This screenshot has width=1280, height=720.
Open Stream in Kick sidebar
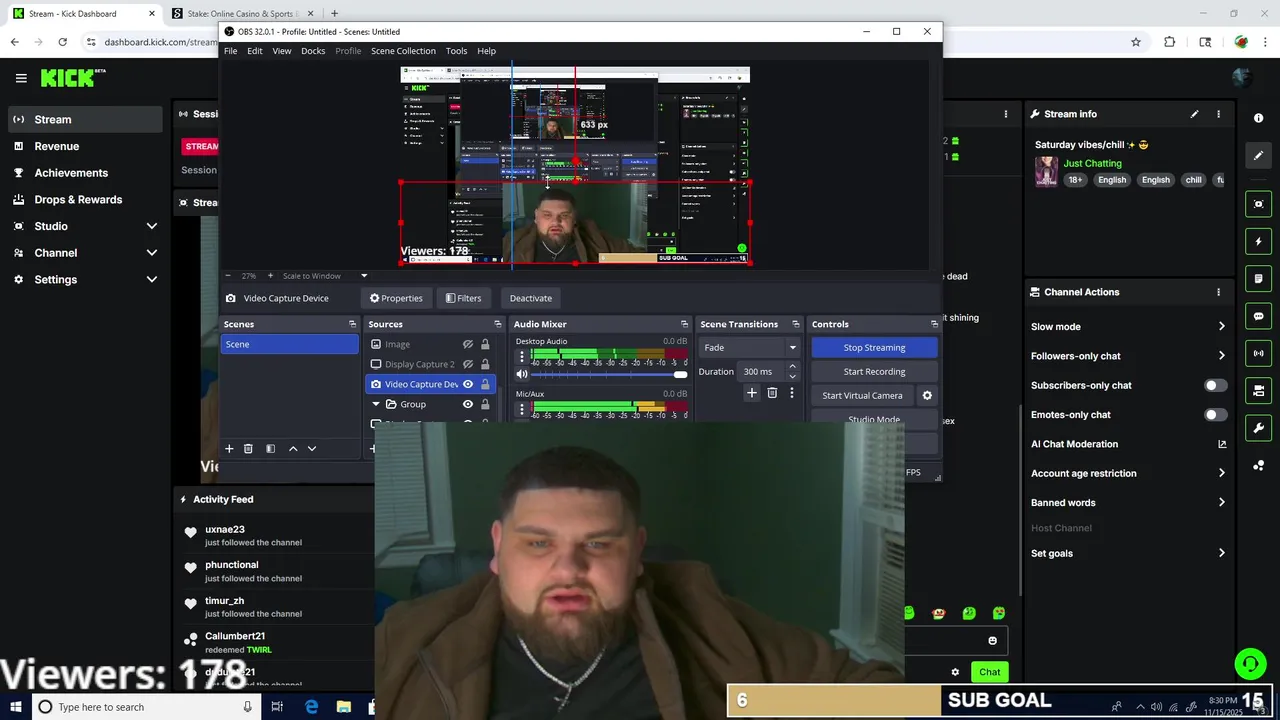click(85, 119)
